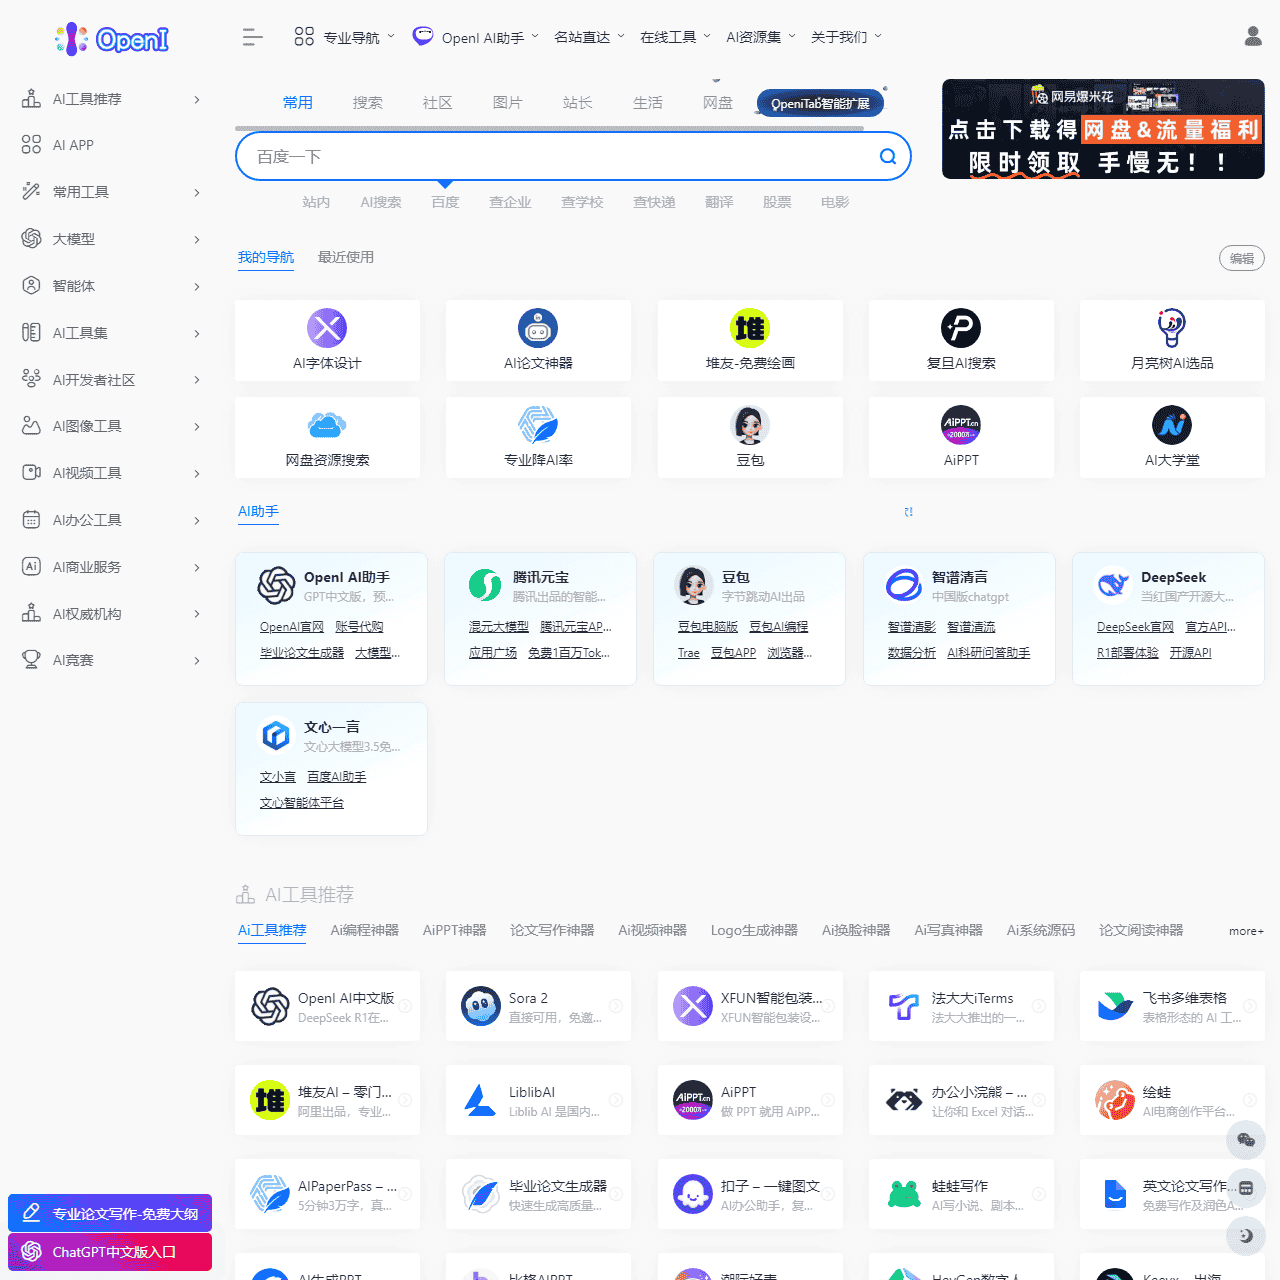Image resolution: width=1280 pixels, height=1280 pixels.
Task: Select the AI编程神器 category tab
Action: click(x=364, y=930)
